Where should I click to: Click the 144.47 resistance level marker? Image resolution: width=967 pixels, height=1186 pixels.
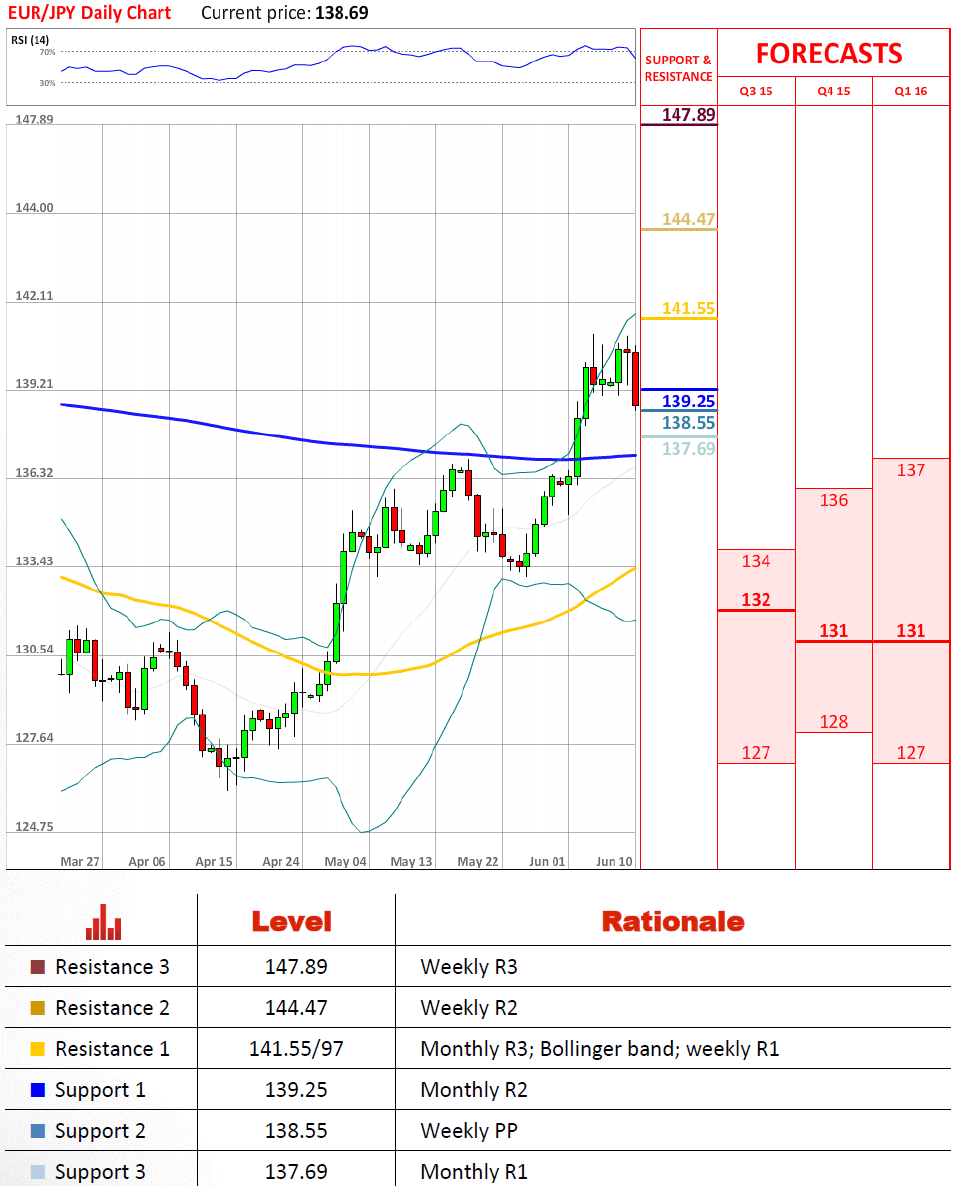688,219
